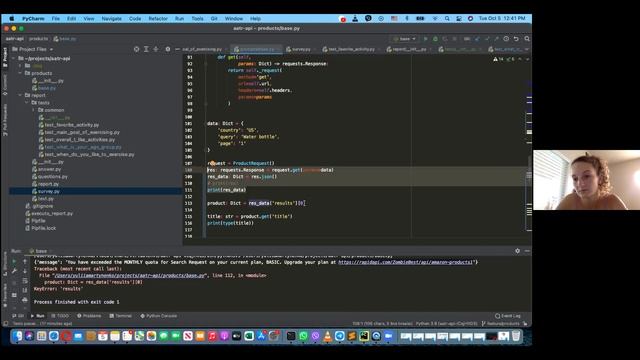Open Search Everywhere magnifier icon

coord(527,39)
